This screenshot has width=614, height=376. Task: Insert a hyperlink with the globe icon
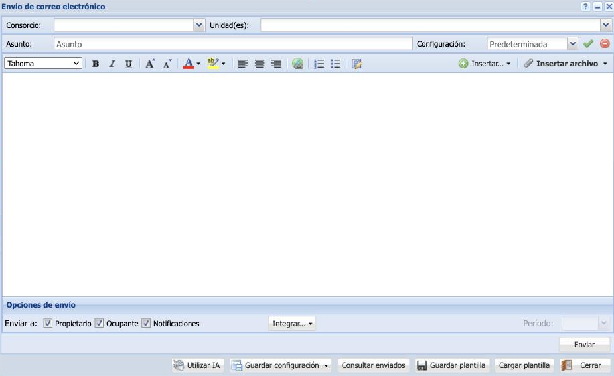tap(297, 63)
